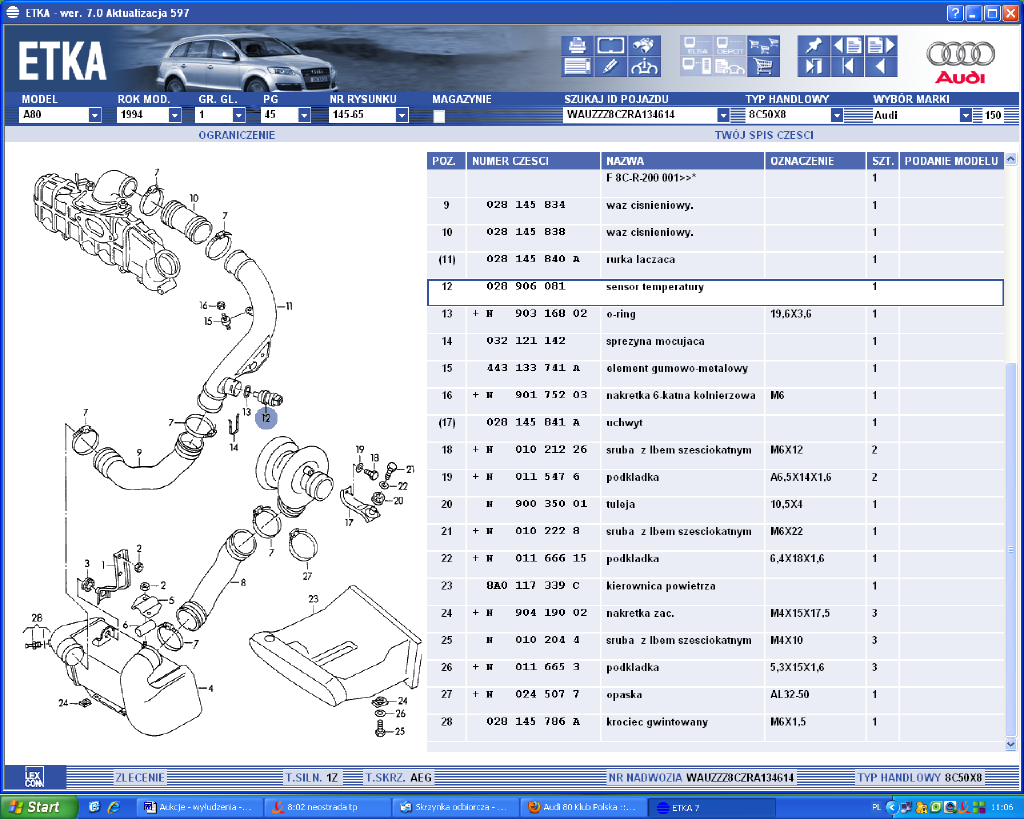Open the PG dropdown showing 45

pyautogui.click(x=304, y=115)
